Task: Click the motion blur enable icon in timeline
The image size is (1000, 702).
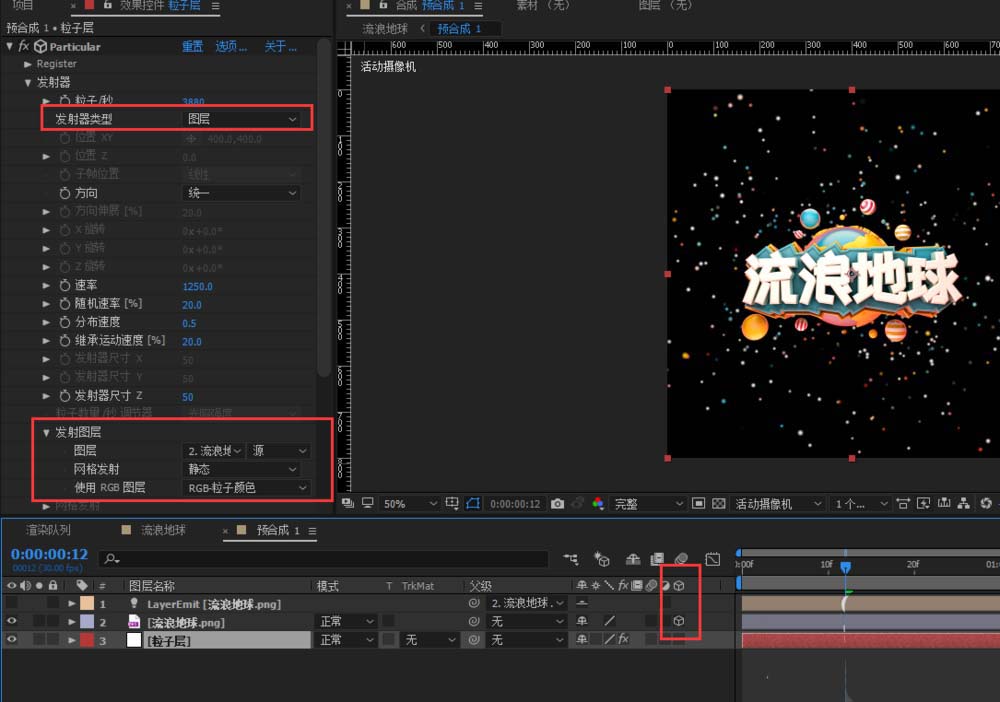Action: tap(681, 559)
